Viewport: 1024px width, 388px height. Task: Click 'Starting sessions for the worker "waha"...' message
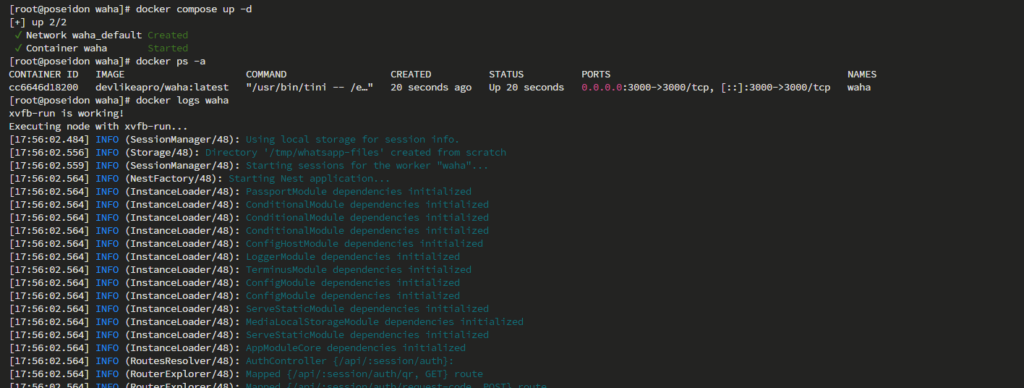[367, 166]
